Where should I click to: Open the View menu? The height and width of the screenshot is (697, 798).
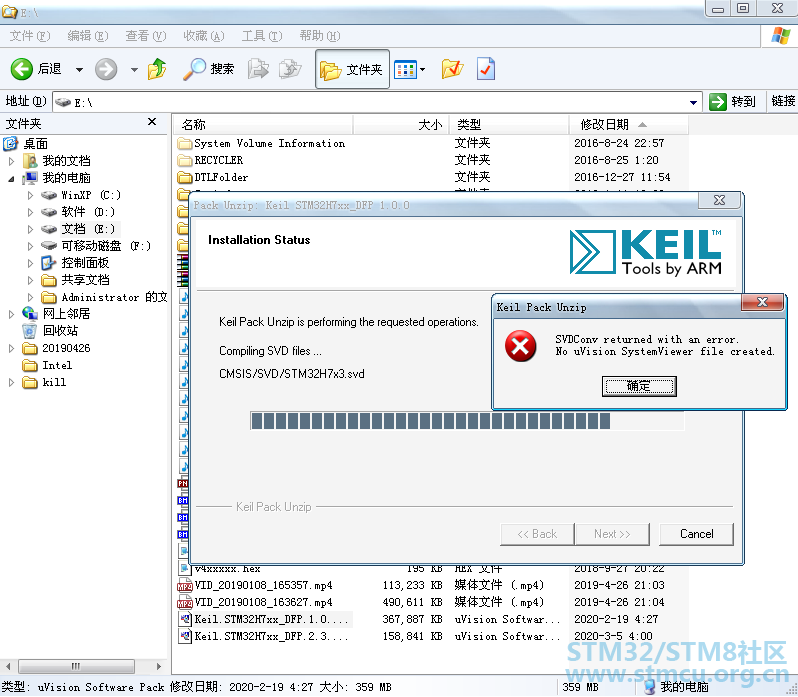(146, 36)
